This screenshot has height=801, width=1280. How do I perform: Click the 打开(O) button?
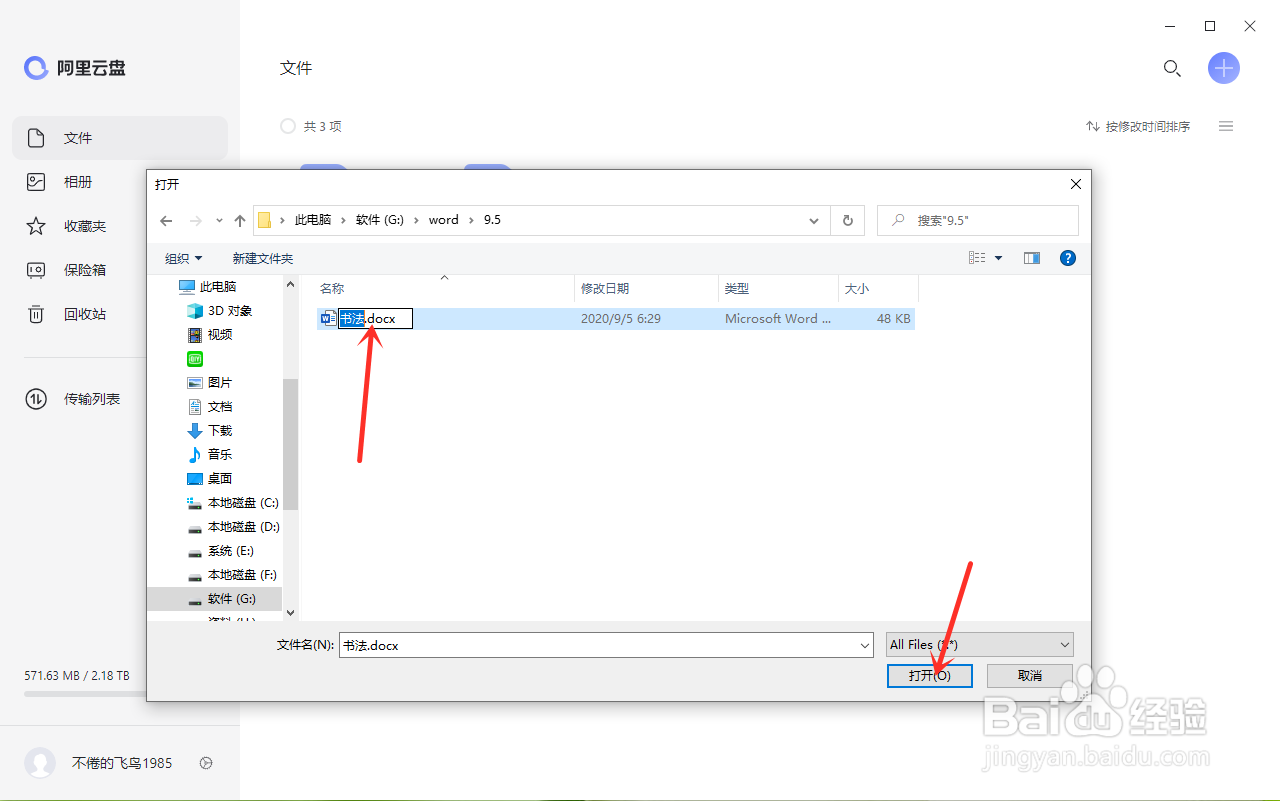930,676
